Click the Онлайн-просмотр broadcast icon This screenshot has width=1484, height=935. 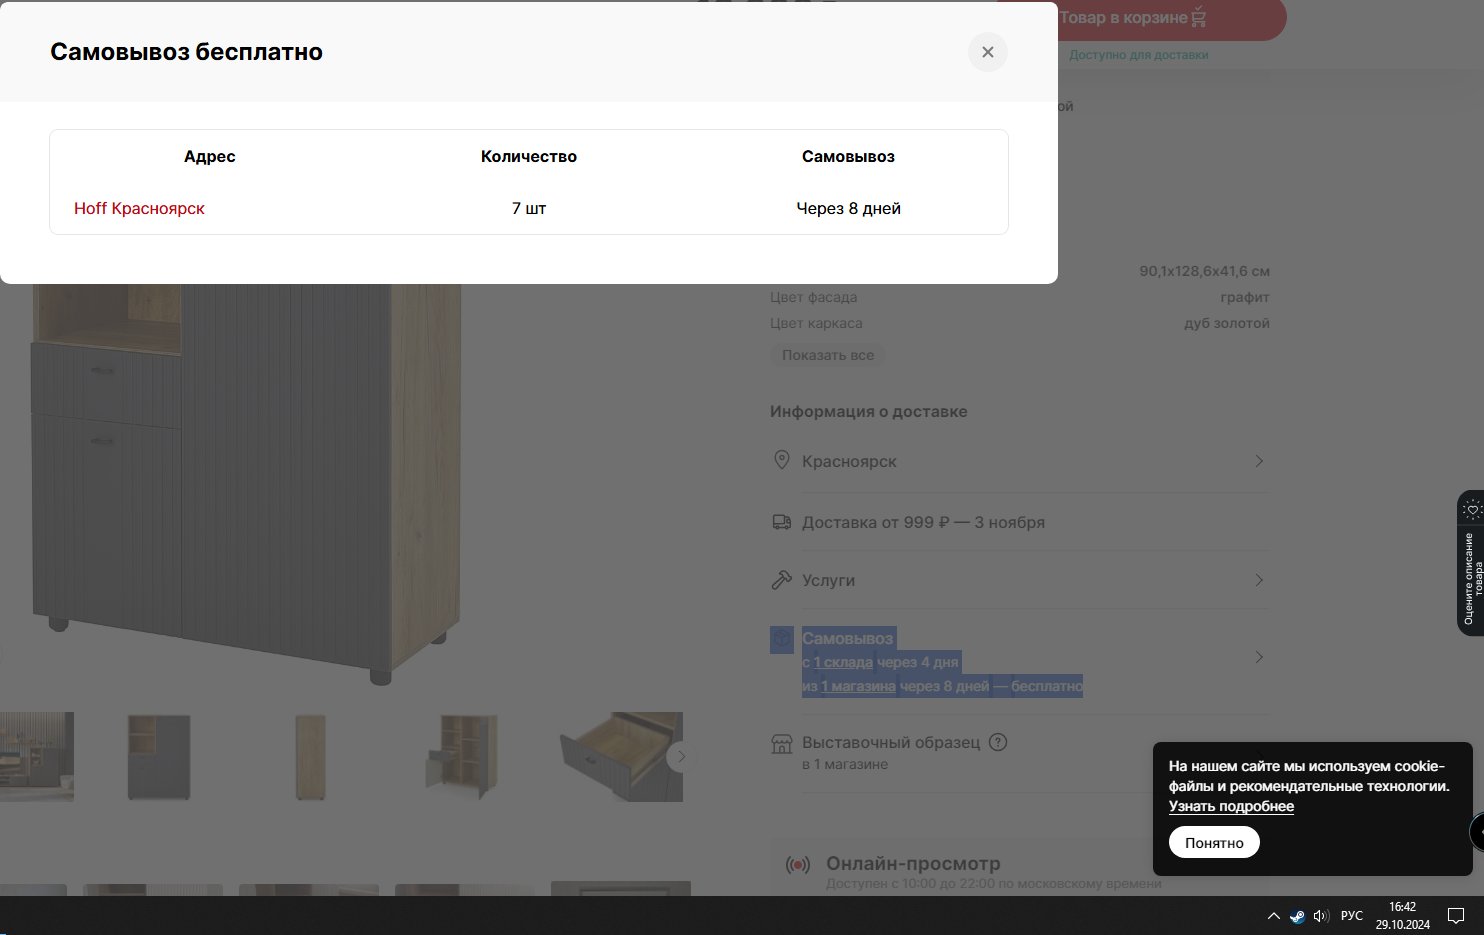point(798,865)
